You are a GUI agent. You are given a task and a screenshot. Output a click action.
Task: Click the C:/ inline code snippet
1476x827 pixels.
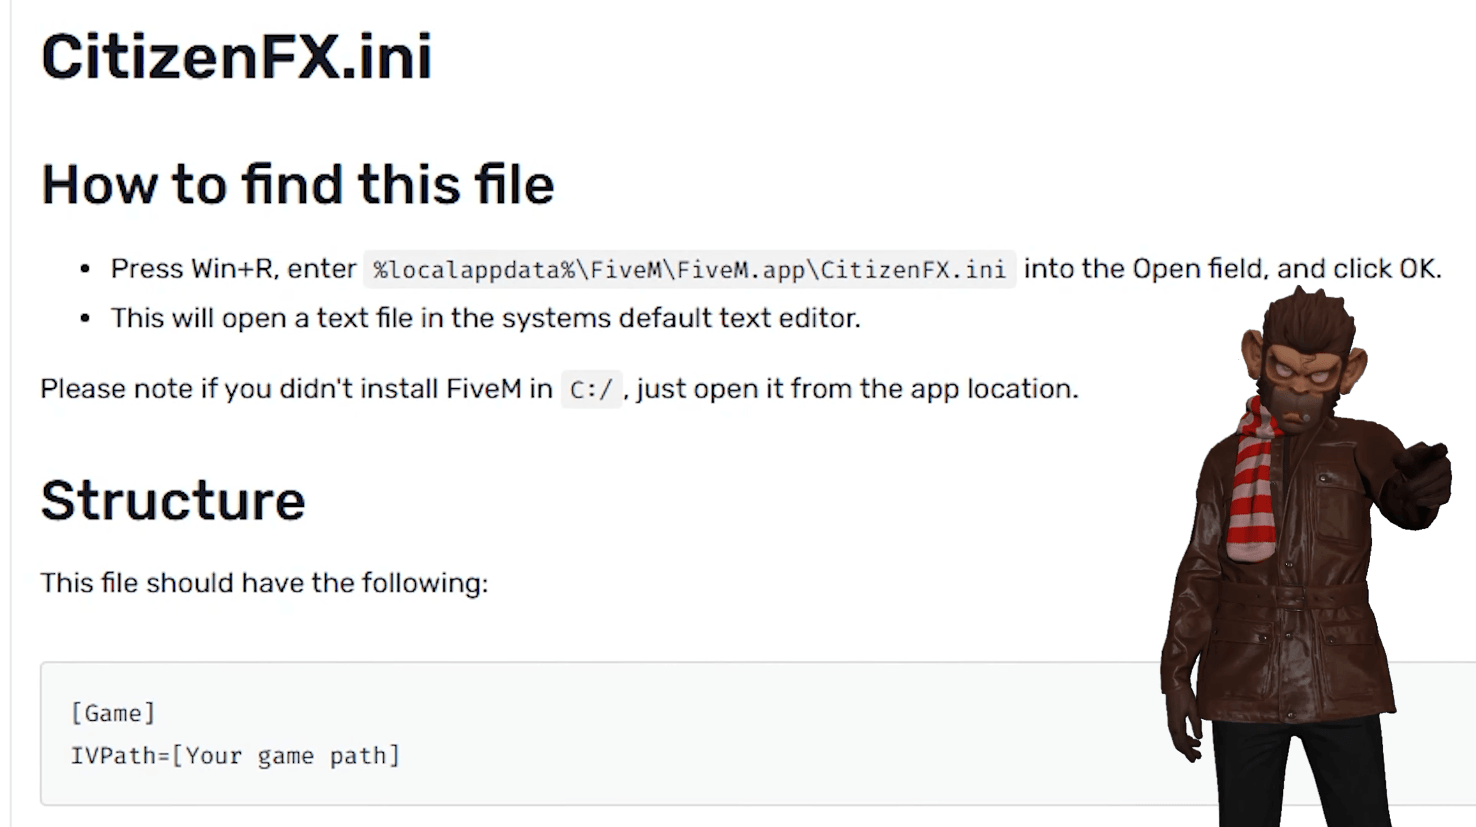[x=590, y=389]
